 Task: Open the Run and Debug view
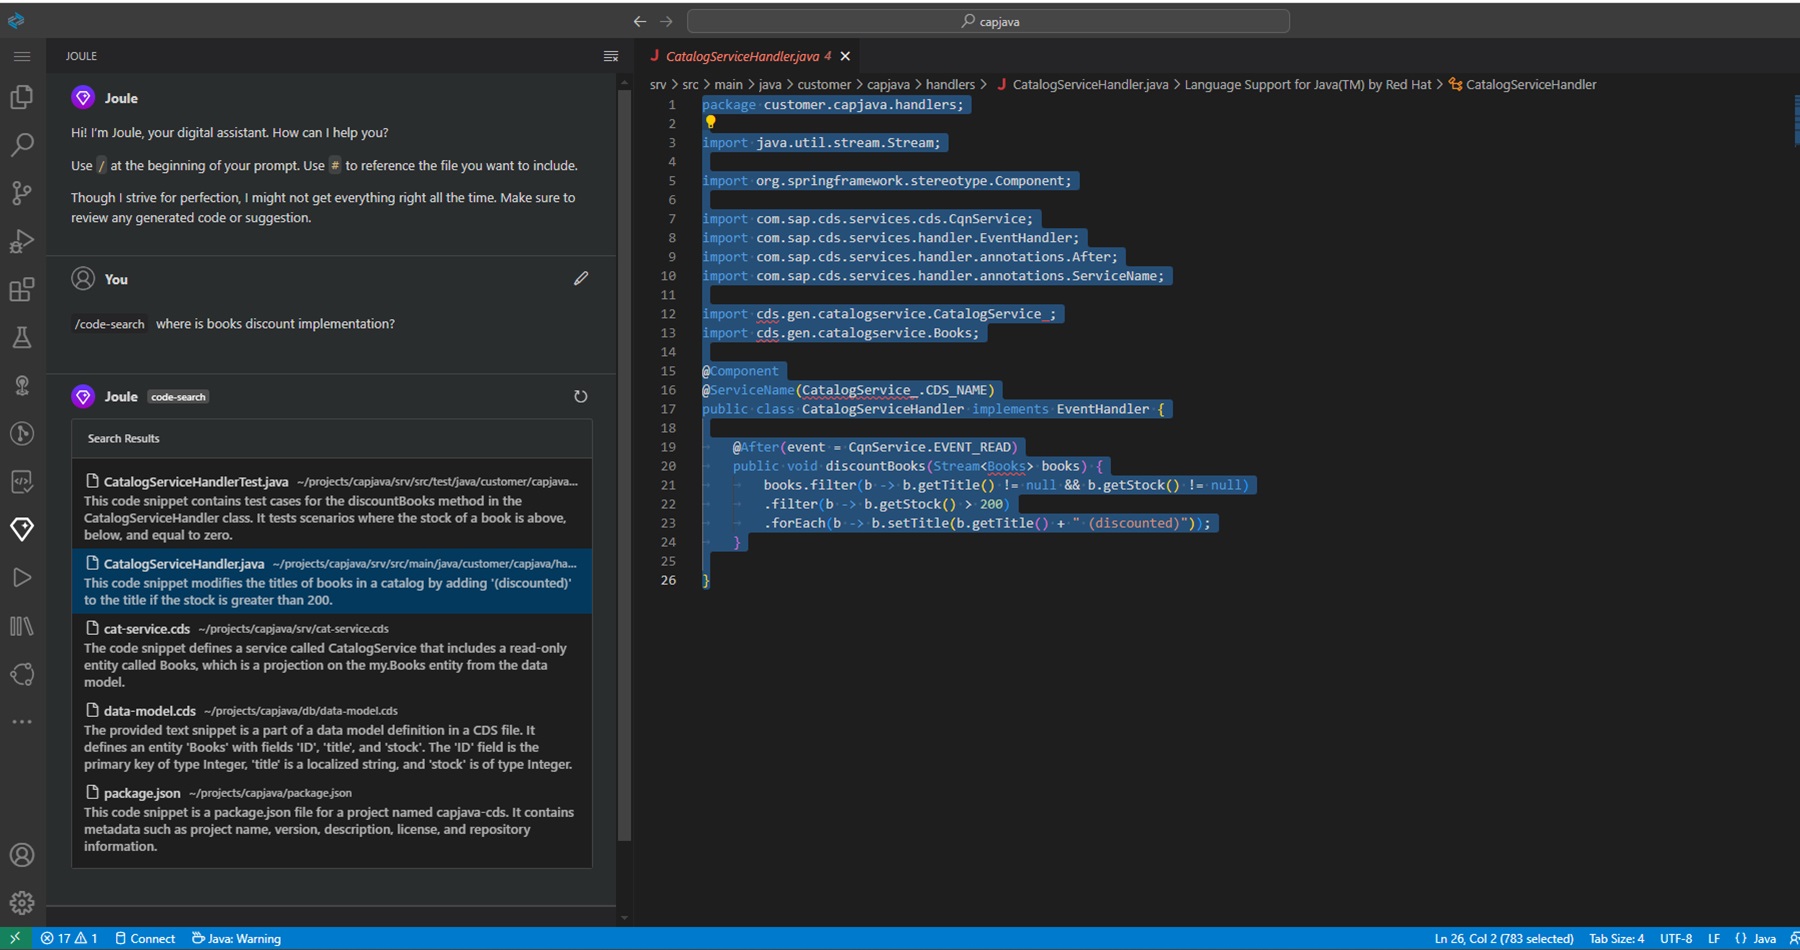pyautogui.click(x=22, y=241)
